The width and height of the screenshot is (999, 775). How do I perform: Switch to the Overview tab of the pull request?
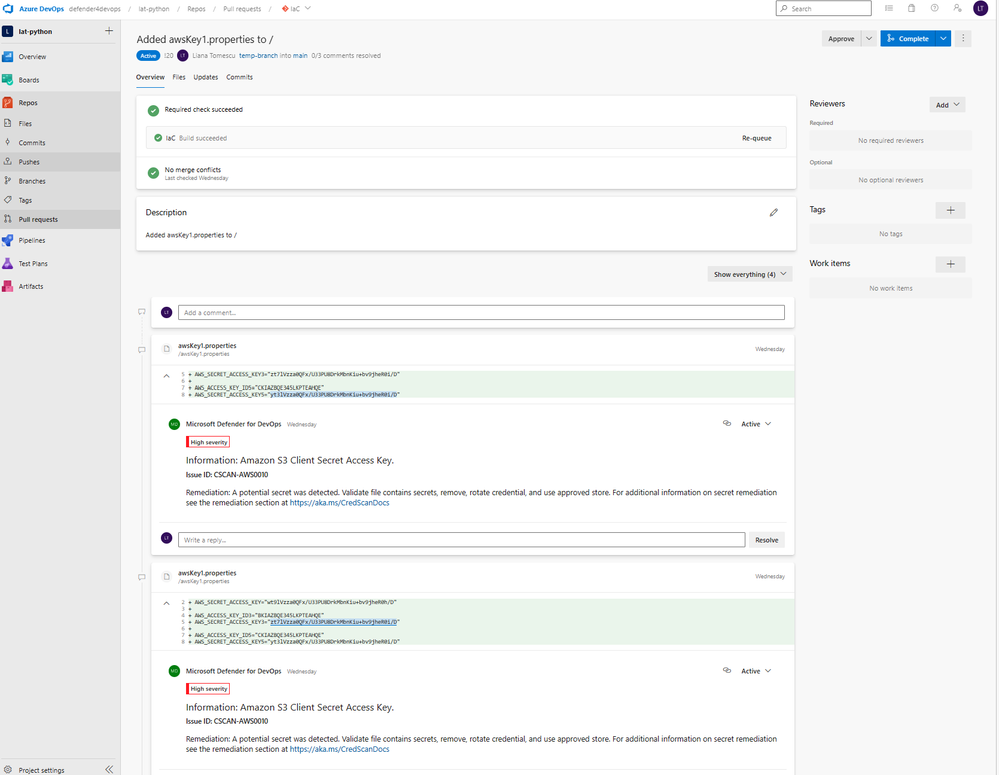click(x=150, y=77)
